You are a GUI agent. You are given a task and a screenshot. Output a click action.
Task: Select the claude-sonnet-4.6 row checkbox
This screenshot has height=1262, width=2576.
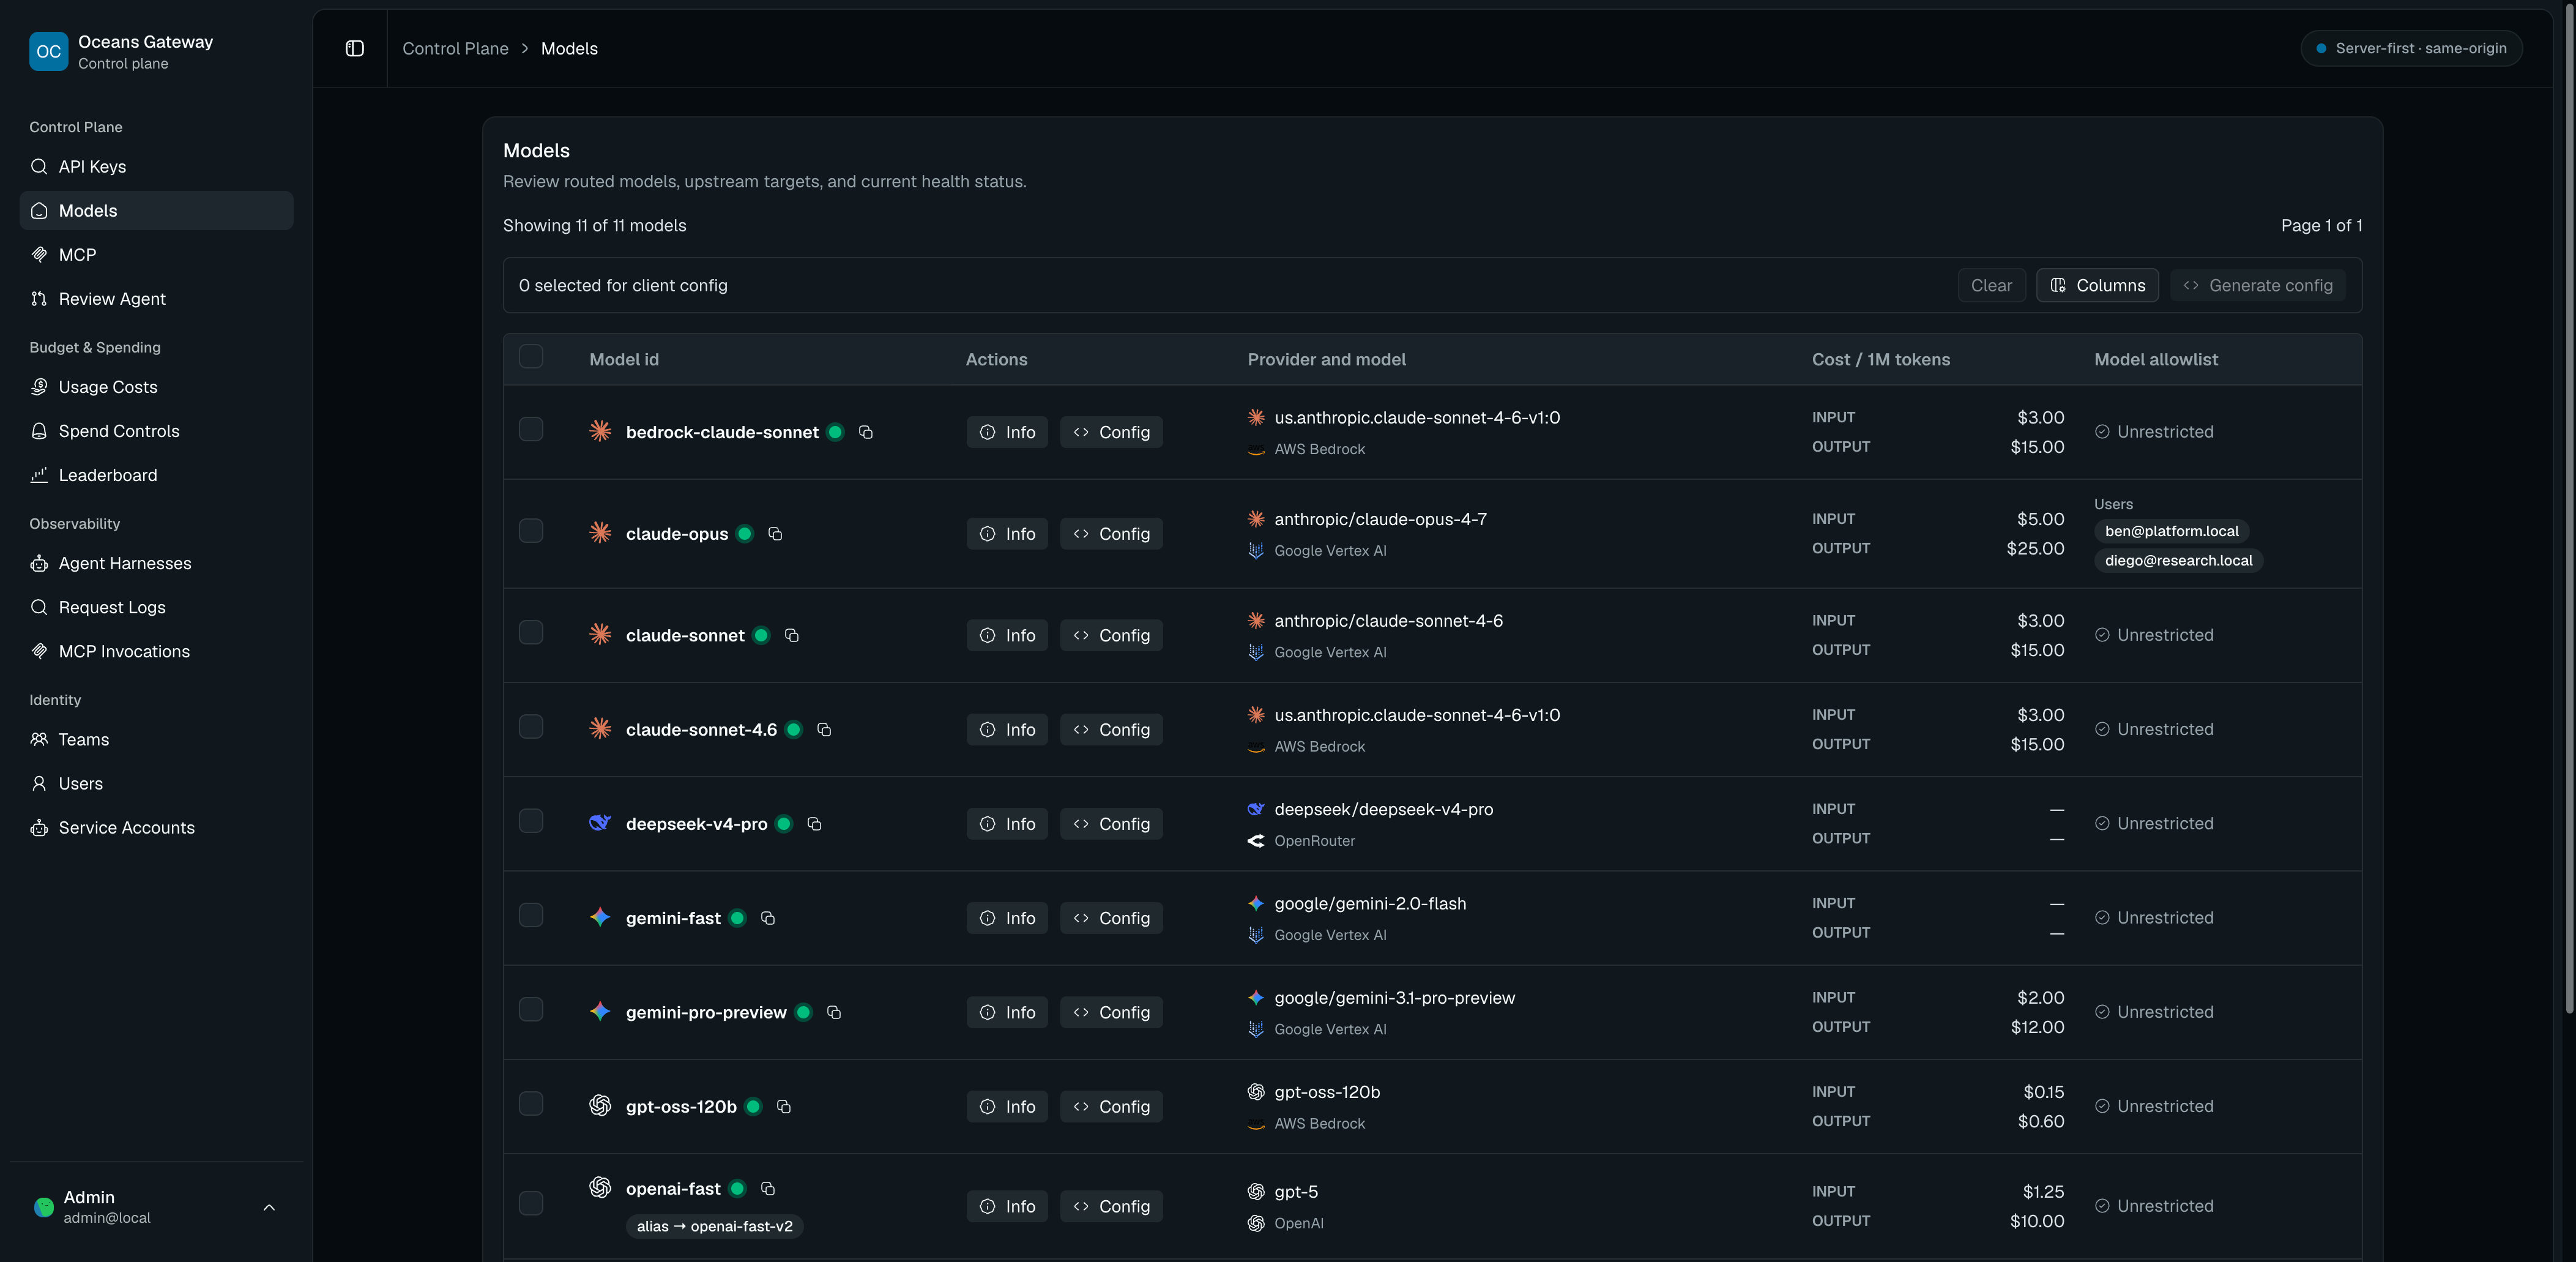531,727
